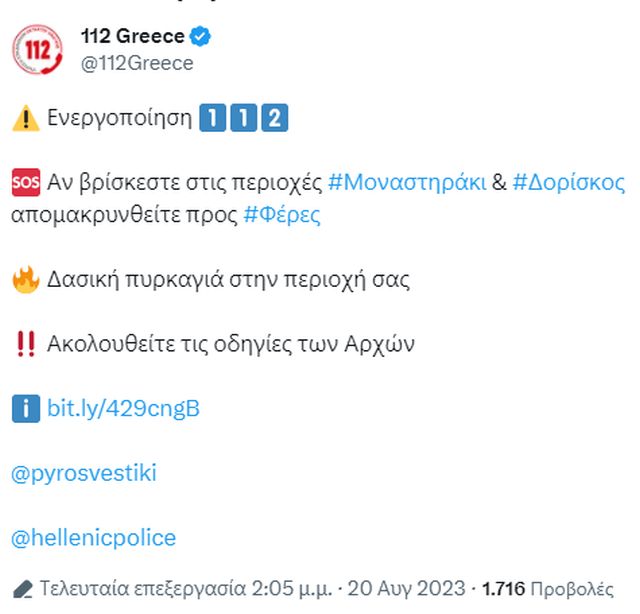Open the #Δορίσκος hashtag

tap(568, 183)
